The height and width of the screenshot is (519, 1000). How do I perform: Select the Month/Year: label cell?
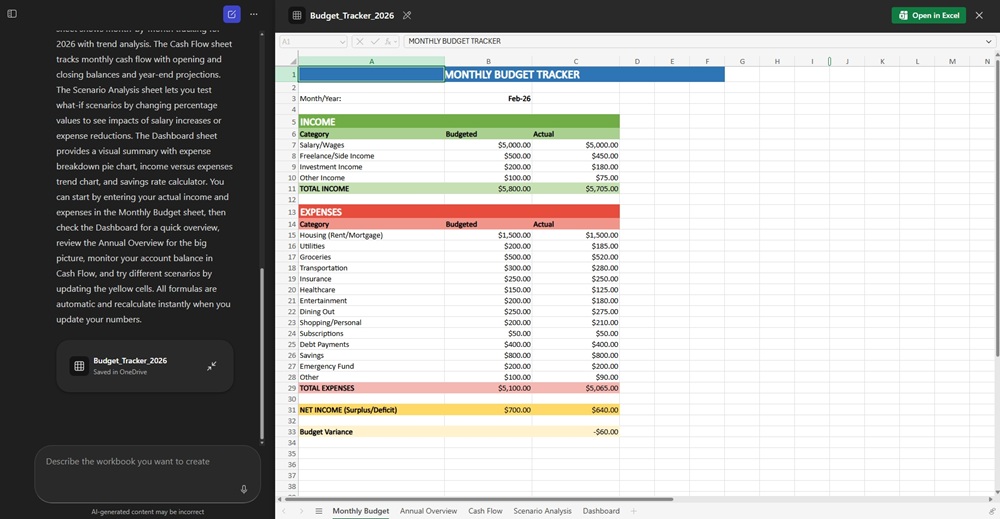click(372, 99)
